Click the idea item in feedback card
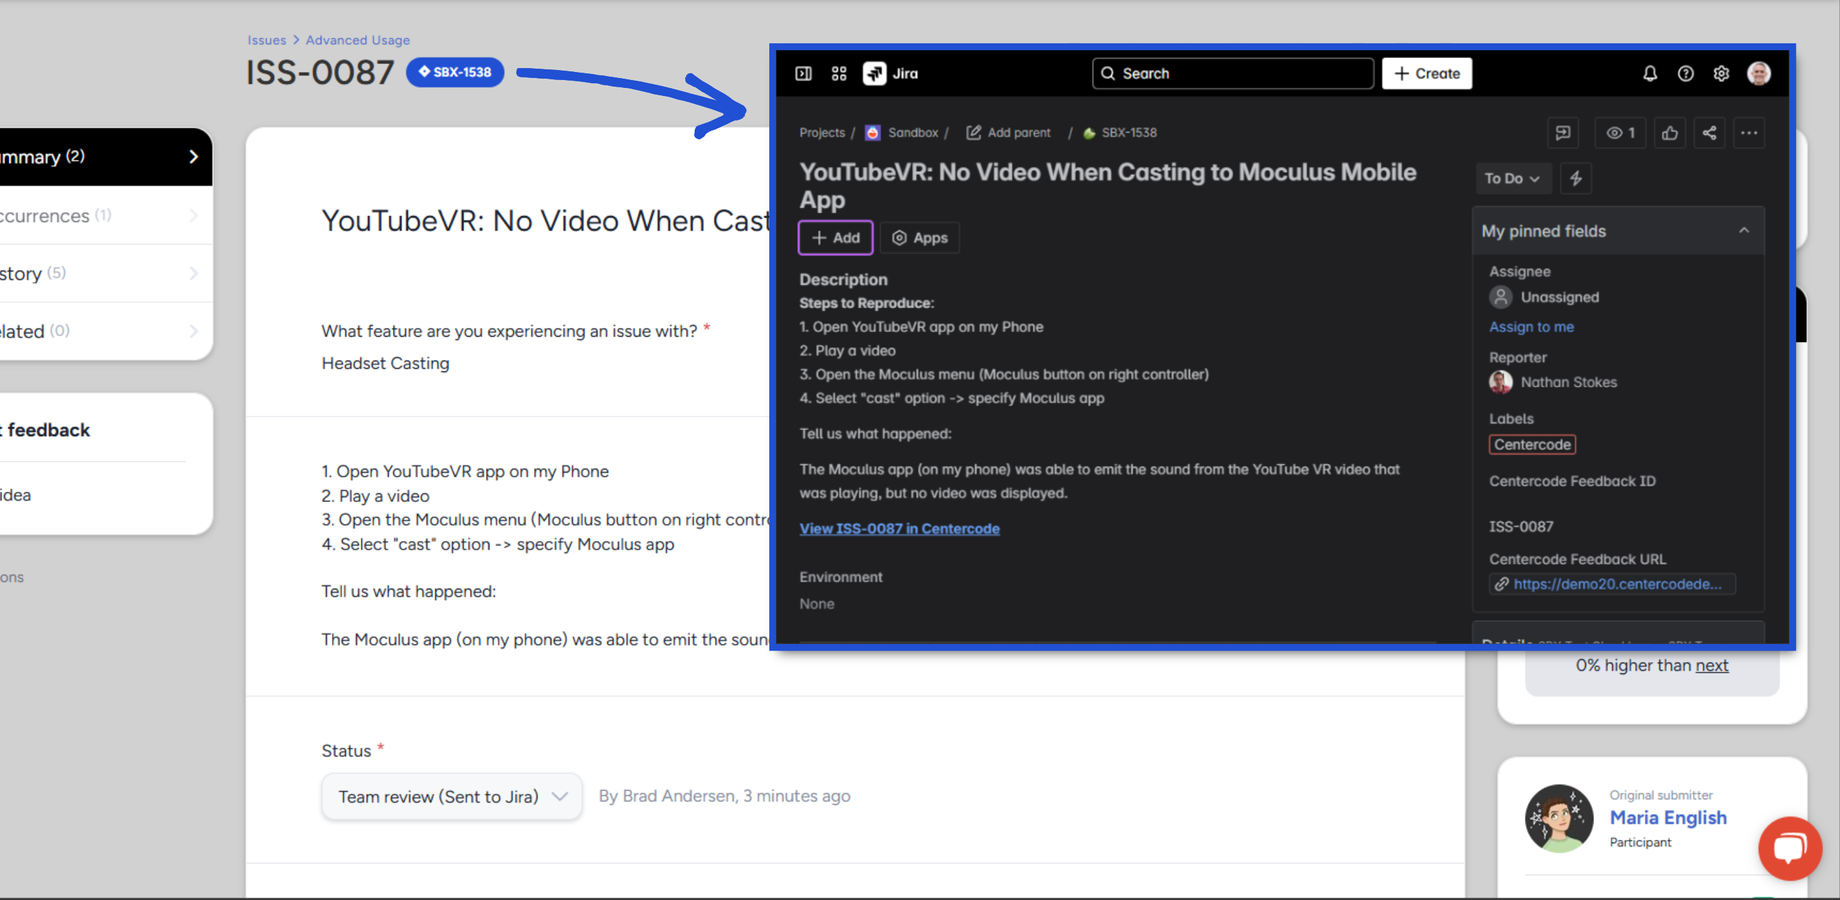 (x=16, y=495)
